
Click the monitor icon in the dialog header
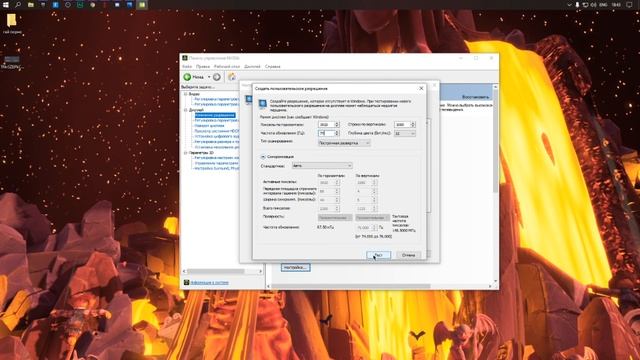tap(262, 104)
